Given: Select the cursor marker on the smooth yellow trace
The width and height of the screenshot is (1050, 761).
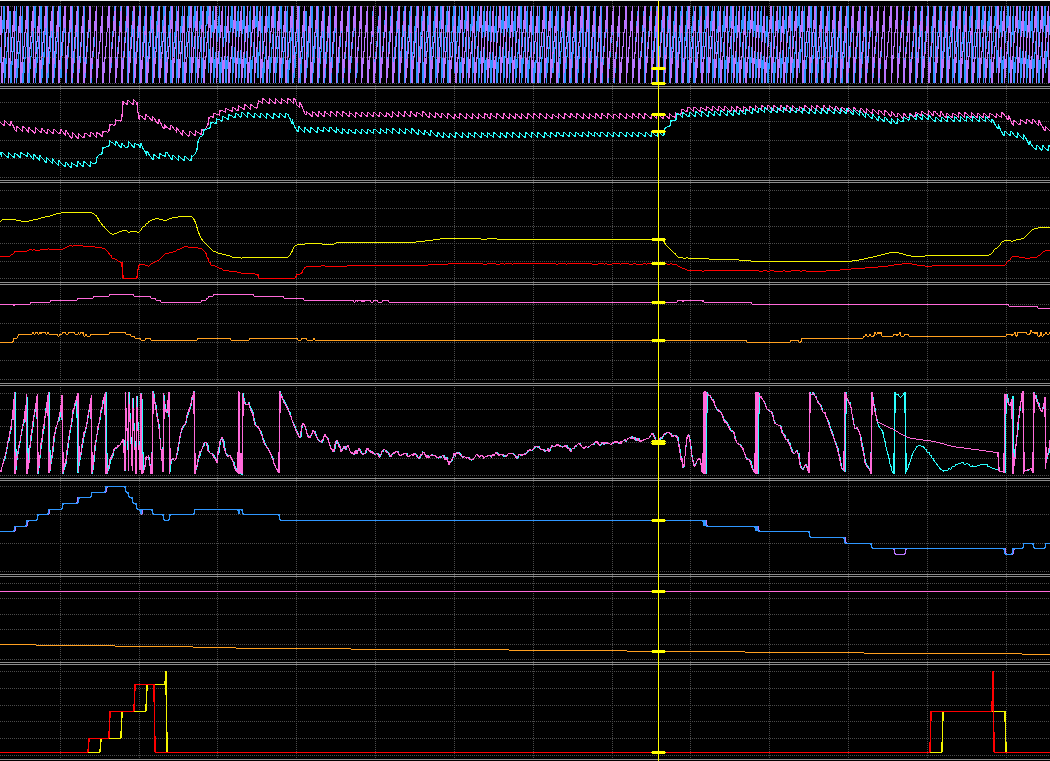Looking at the screenshot, I should click(x=658, y=240).
